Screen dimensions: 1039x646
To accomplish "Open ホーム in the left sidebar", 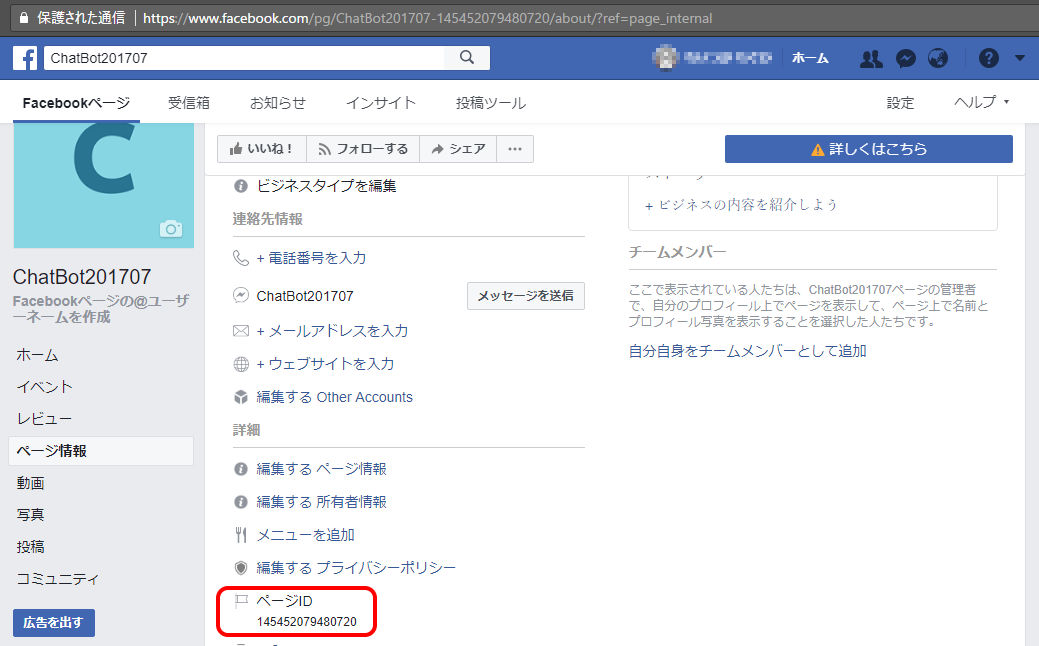I will click(37, 355).
